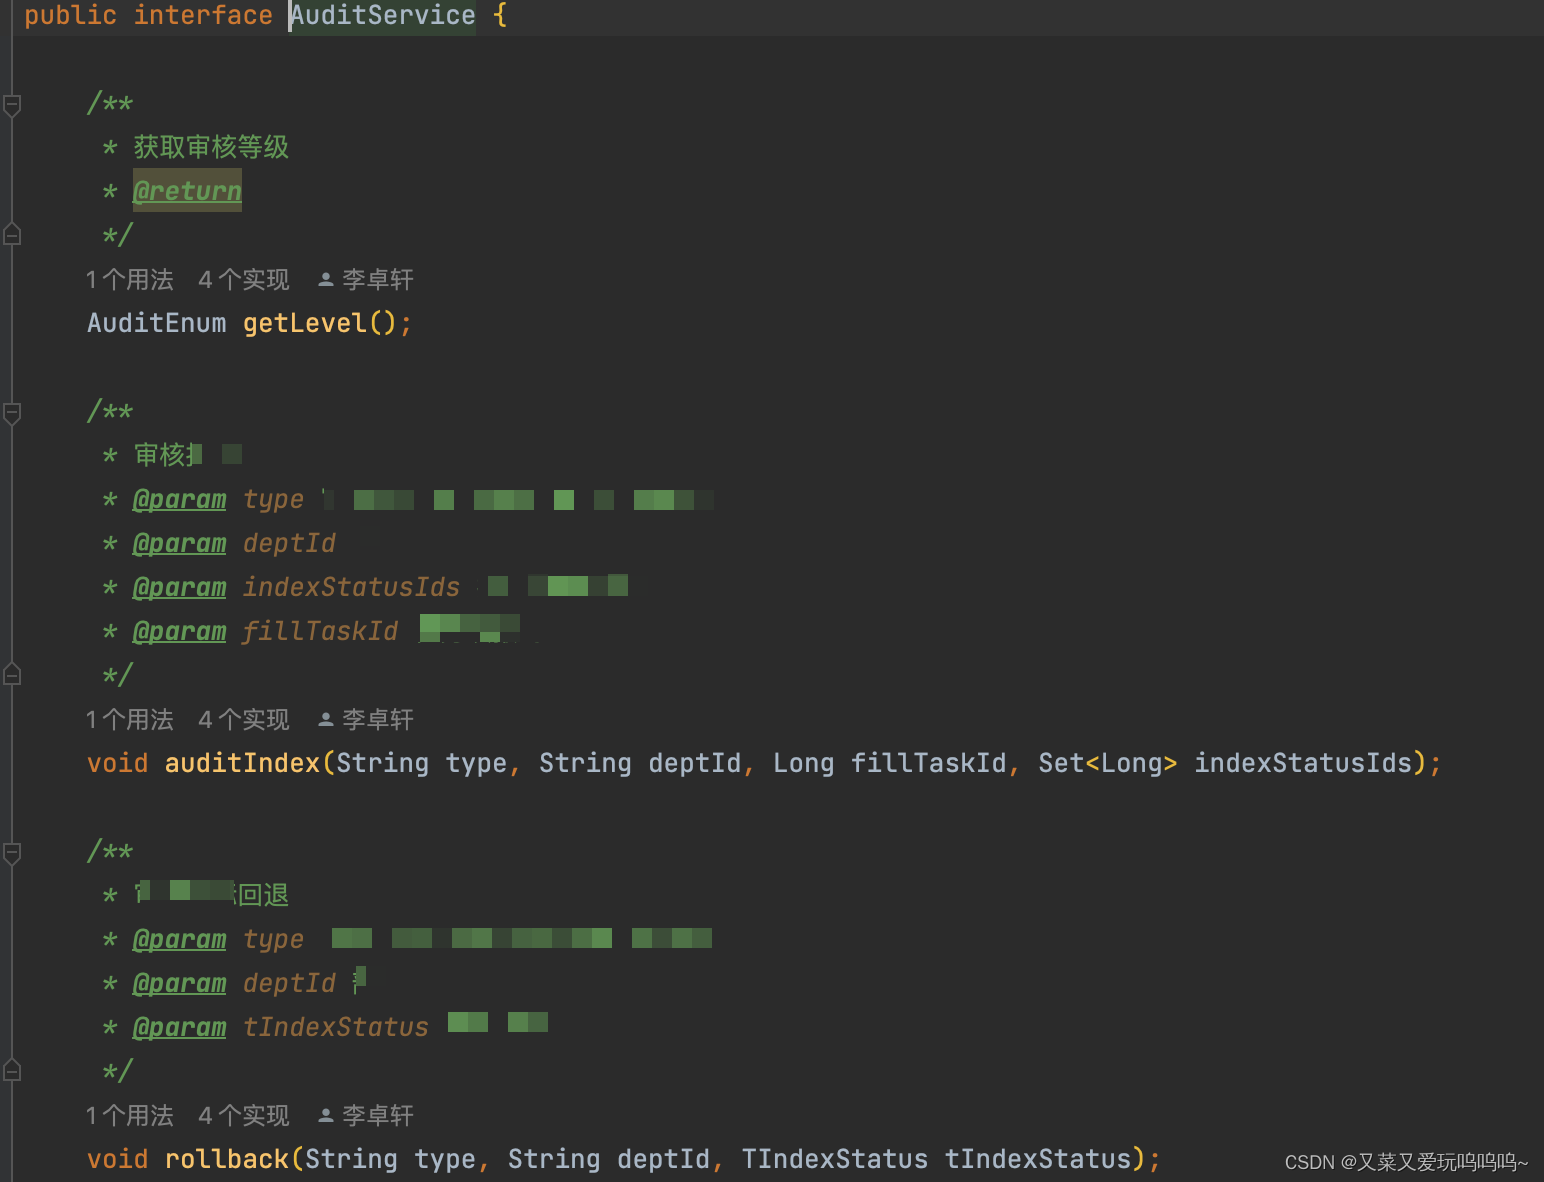Click 'indexStatusIds' parameter in auditIndex signature

[x=1303, y=763]
